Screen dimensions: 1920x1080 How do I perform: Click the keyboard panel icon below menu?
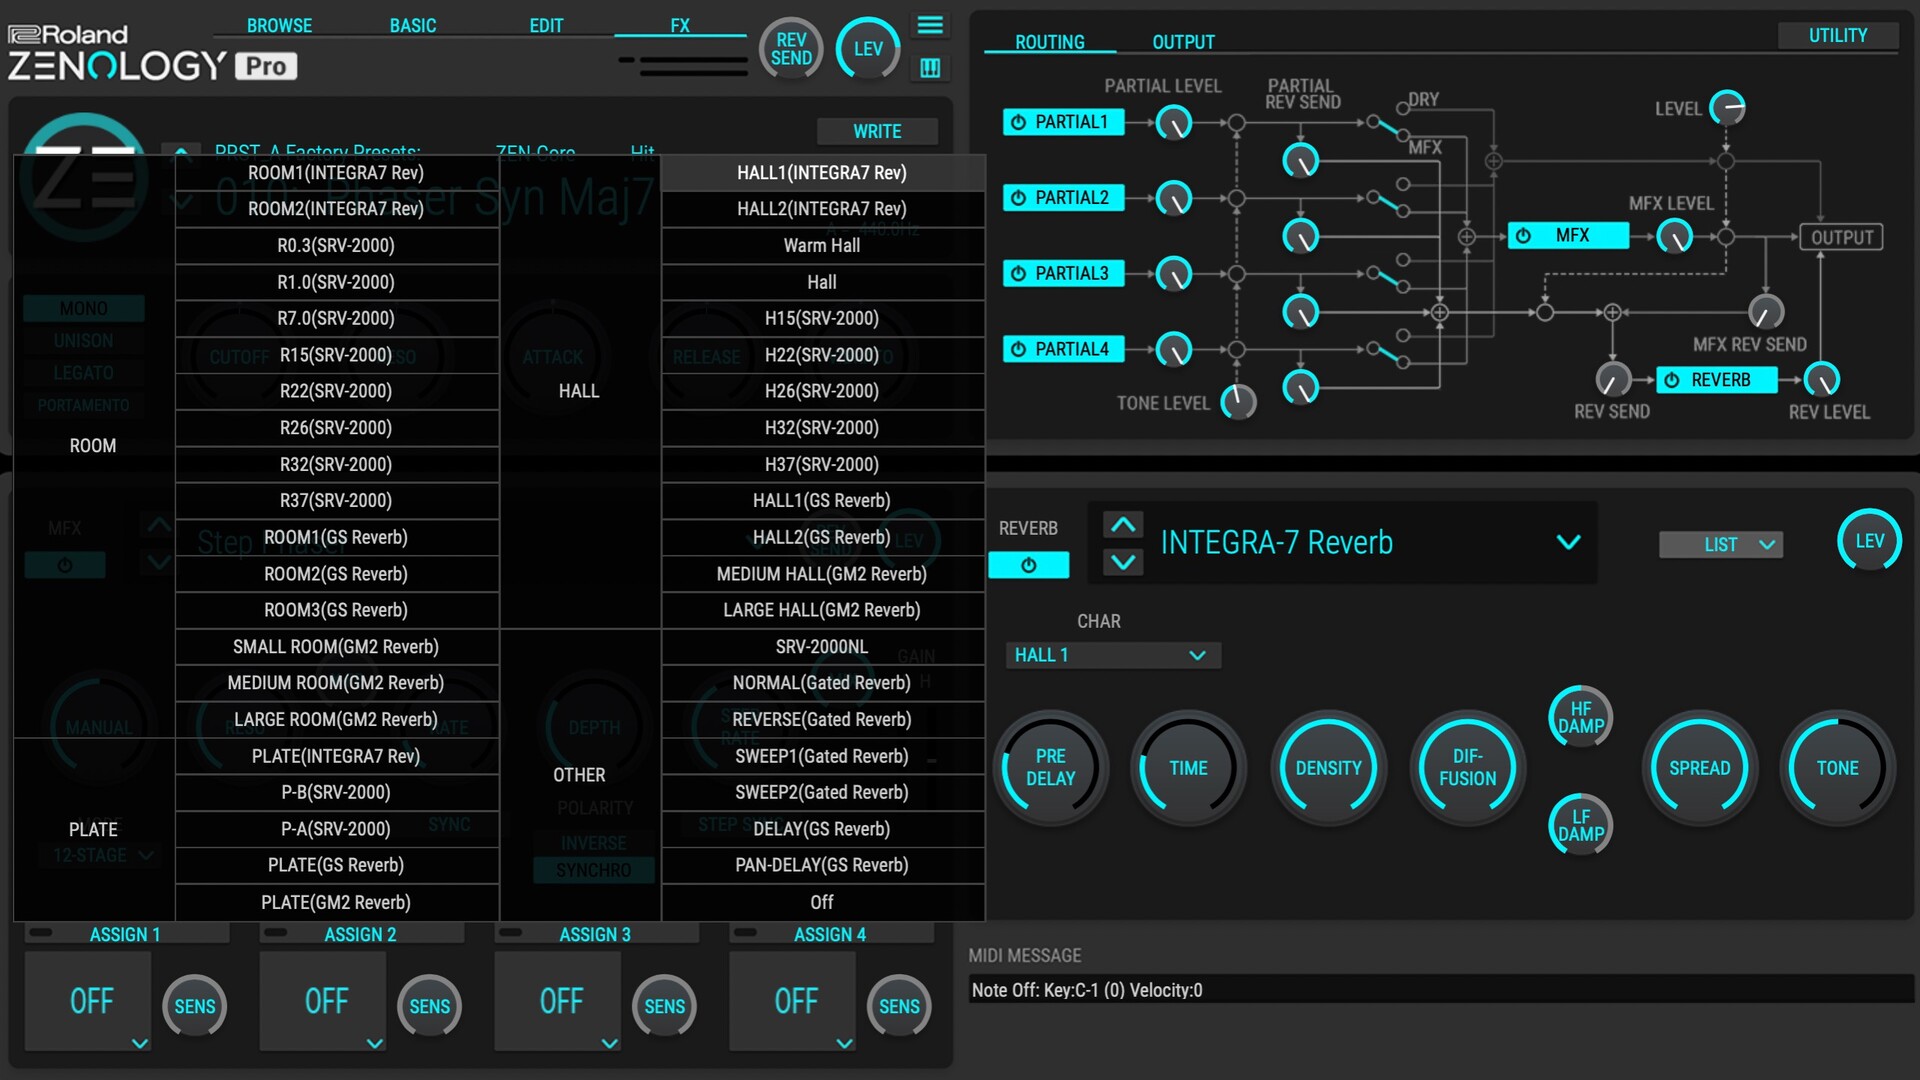[930, 68]
